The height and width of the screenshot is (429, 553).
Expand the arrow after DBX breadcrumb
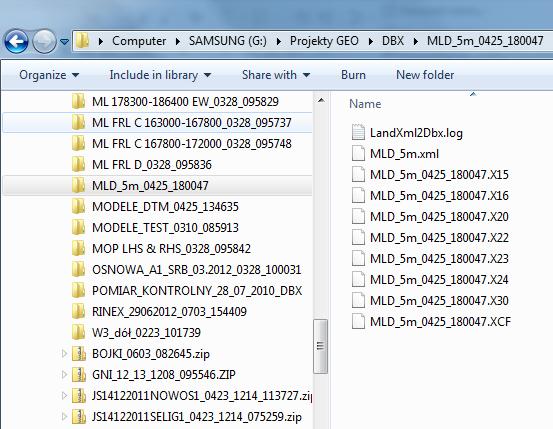[x=416, y=42]
